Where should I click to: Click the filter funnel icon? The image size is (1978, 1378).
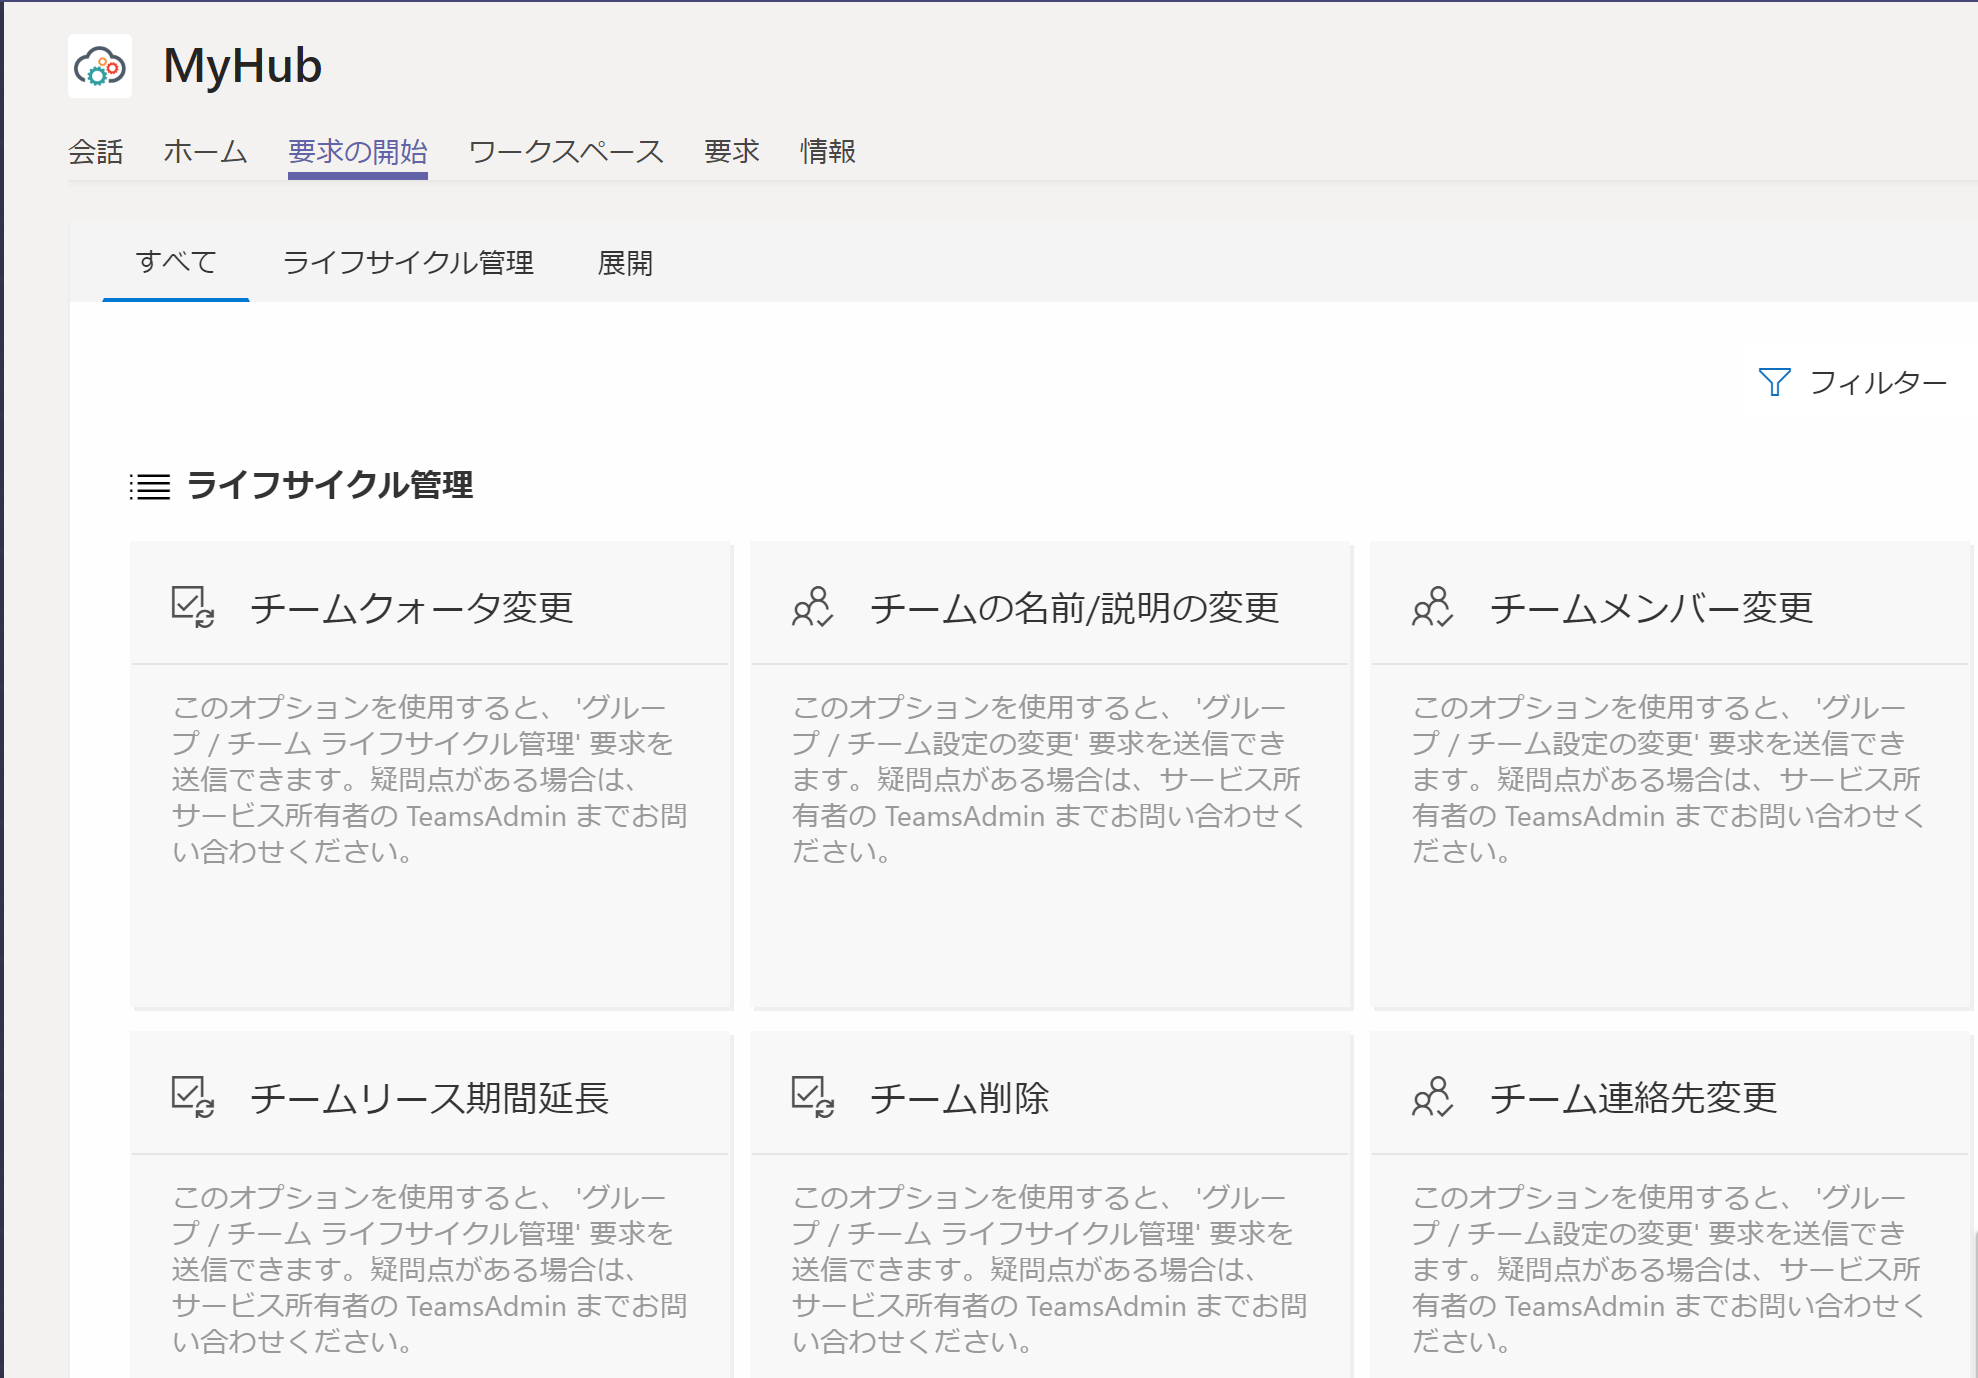pos(1774,382)
